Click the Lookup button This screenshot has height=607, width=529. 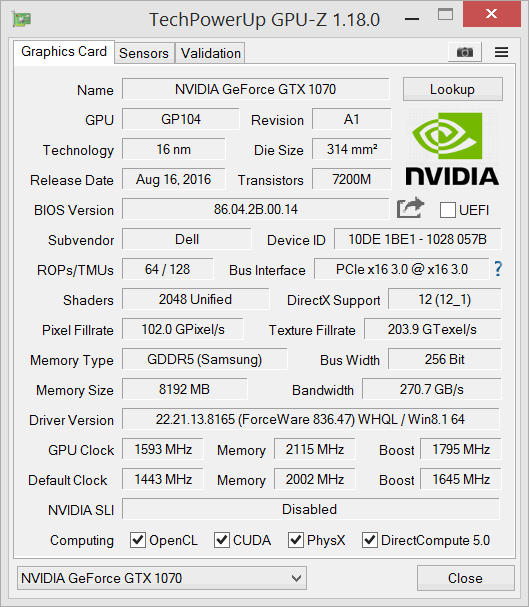tap(452, 89)
